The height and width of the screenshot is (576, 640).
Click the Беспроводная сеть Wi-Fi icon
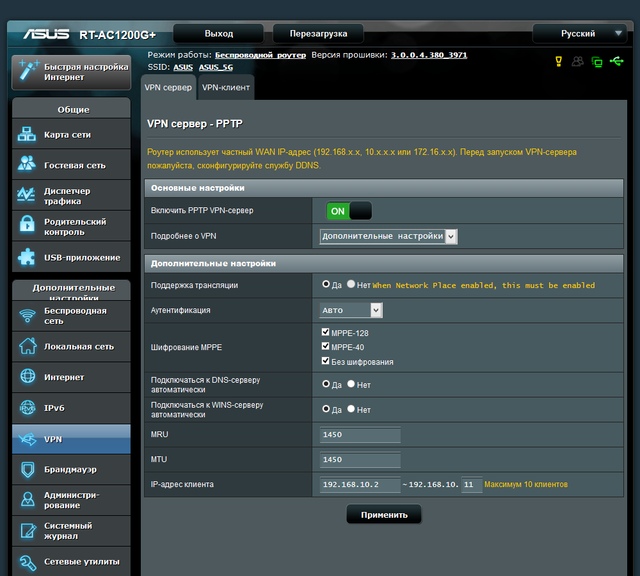(27, 316)
